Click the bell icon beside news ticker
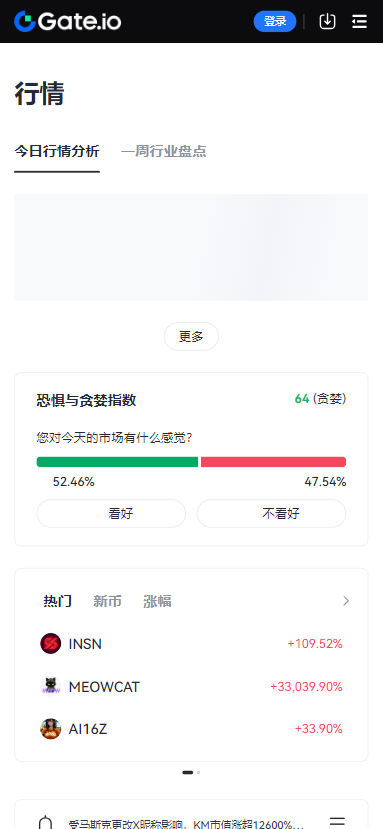 pos(46,822)
